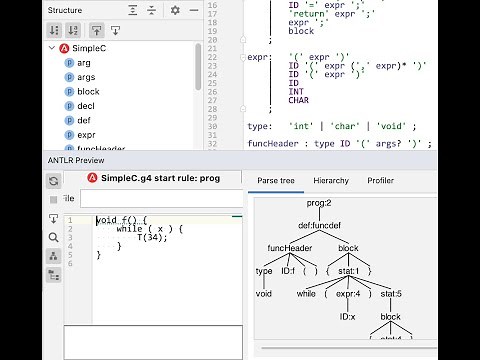Click the 'while' leaf in parse tree
The width and height of the screenshot is (480, 360).
point(306,294)
